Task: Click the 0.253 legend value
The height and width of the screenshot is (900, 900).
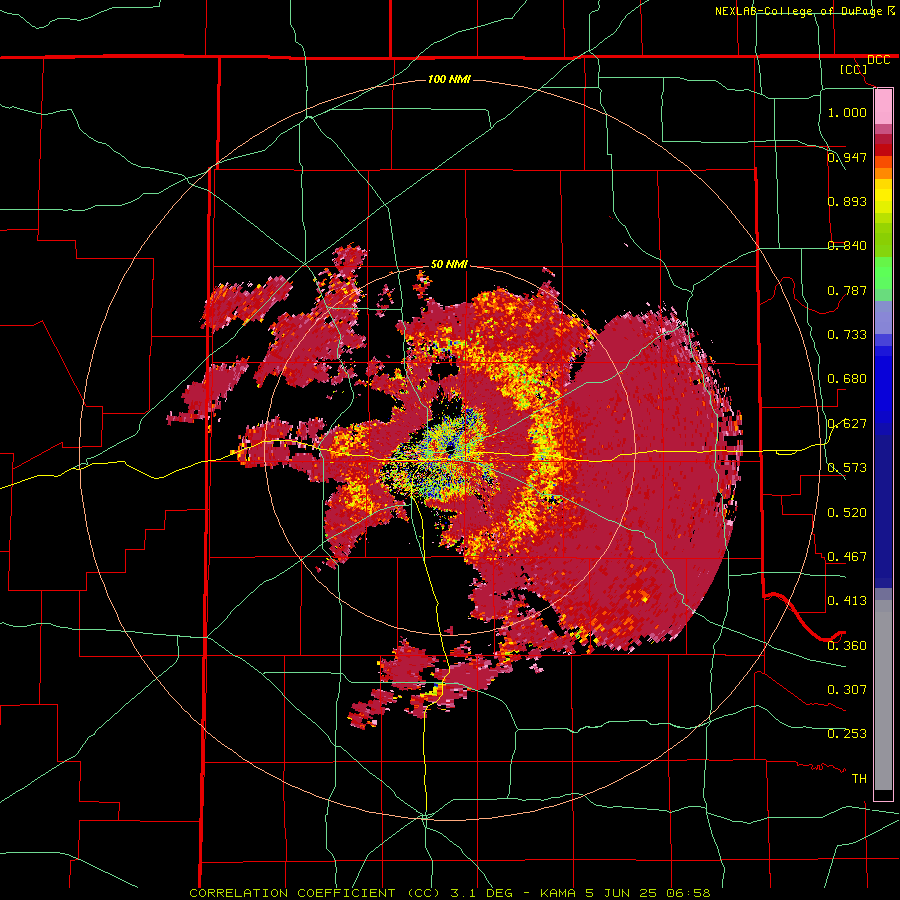Action: [847, 734]
